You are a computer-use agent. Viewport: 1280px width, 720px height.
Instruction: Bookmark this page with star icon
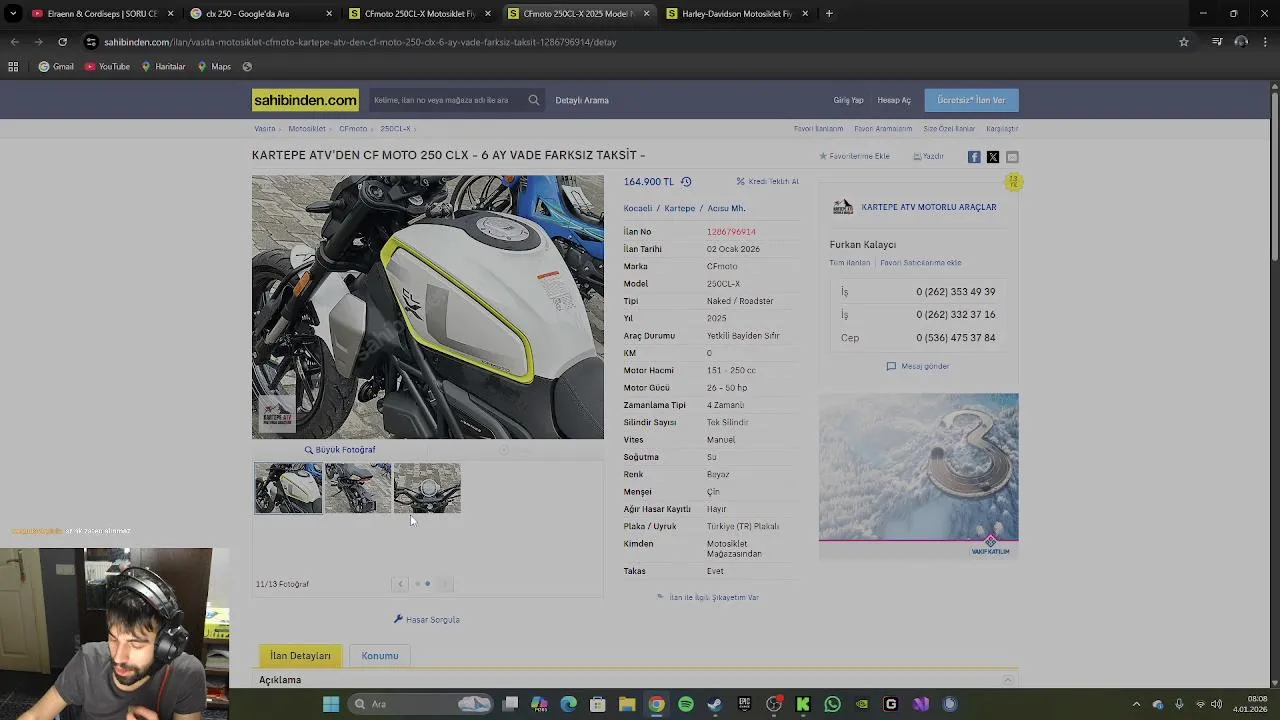[1184, 42]
